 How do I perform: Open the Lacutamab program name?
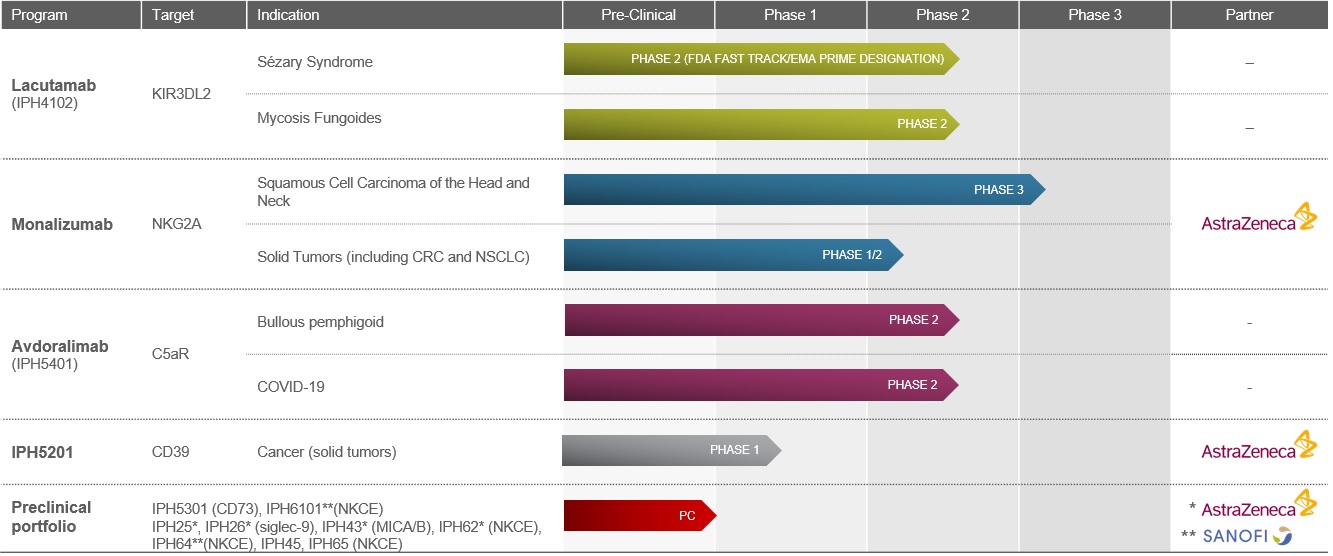click(x=49, y=86)
